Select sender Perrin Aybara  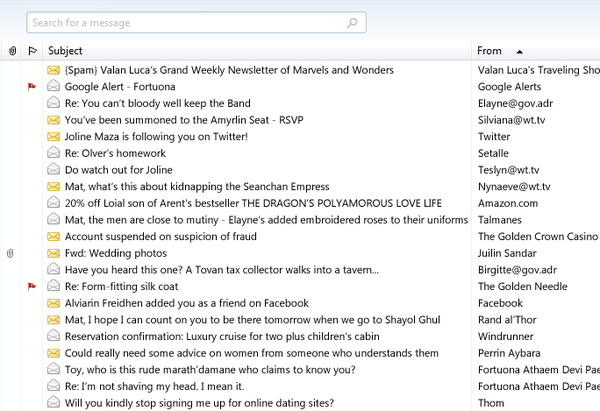(x=509, y=353)
